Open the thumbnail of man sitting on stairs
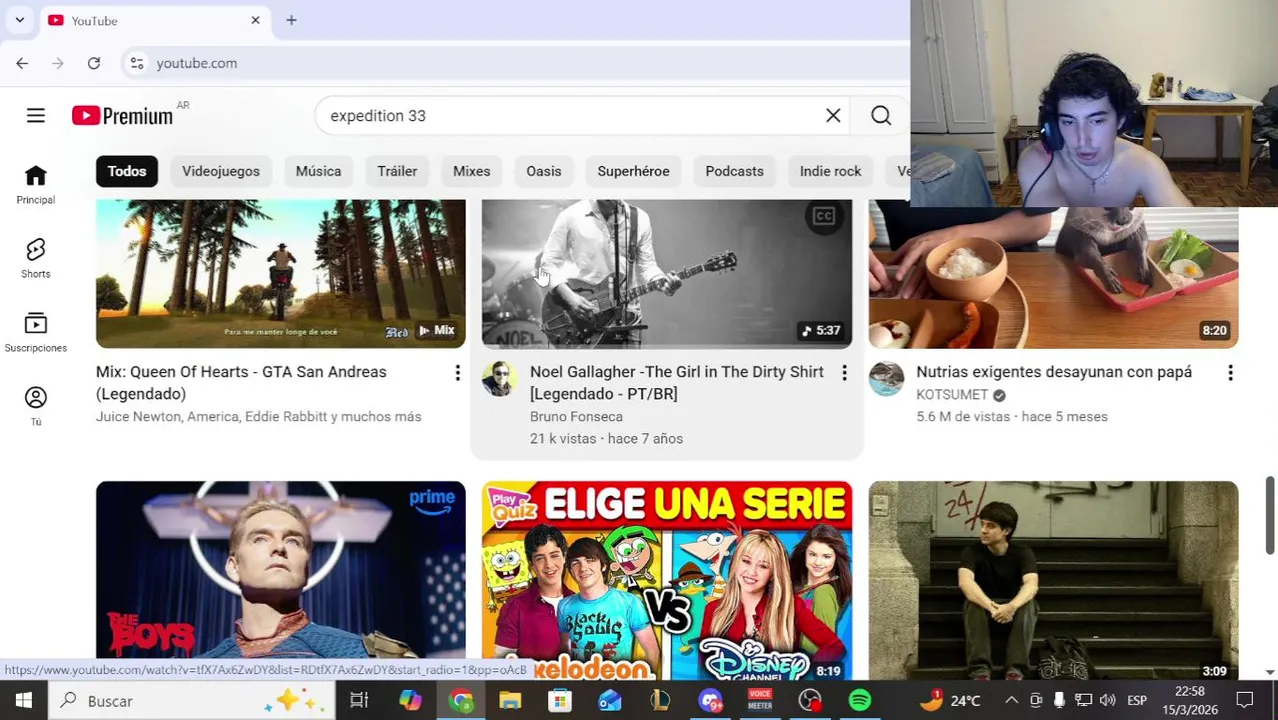Viewport: 1278px width, 720px height. coord(1053,580)
